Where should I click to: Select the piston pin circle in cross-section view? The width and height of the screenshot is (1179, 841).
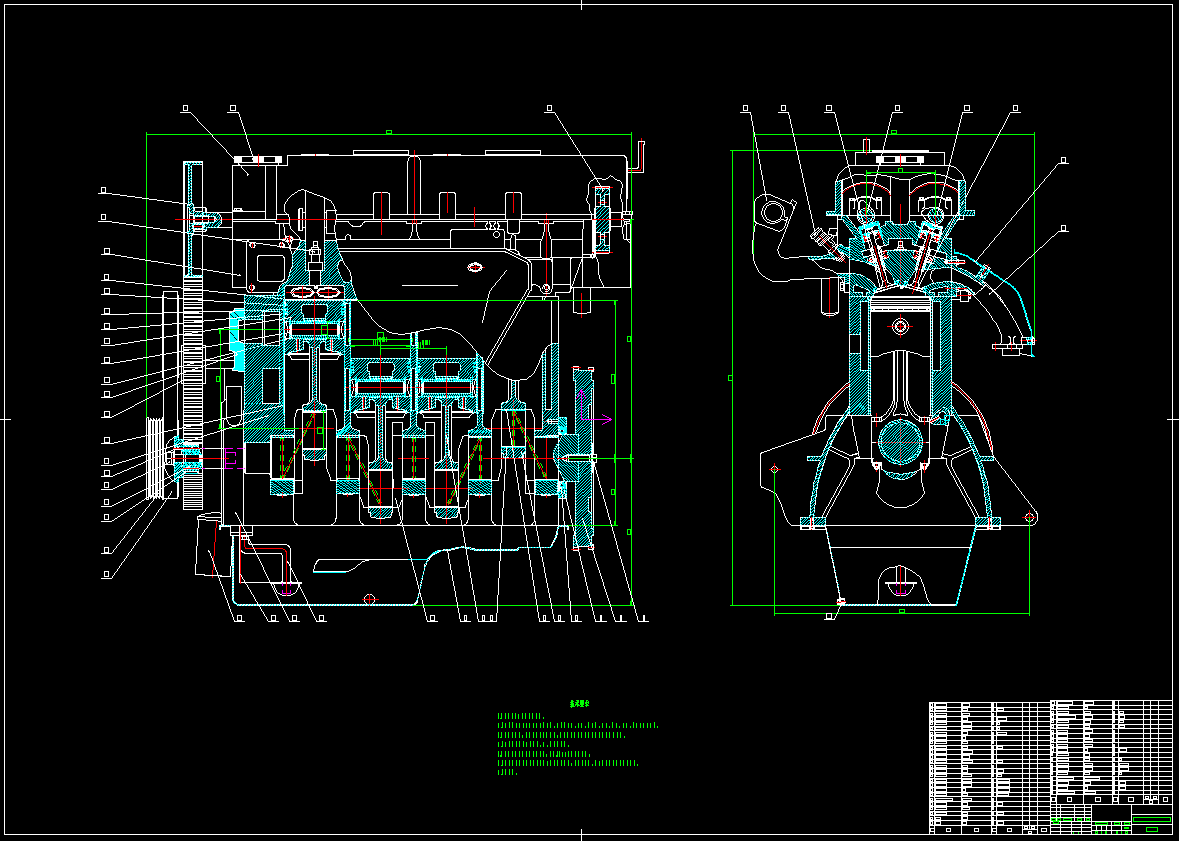tap(901, 326)
